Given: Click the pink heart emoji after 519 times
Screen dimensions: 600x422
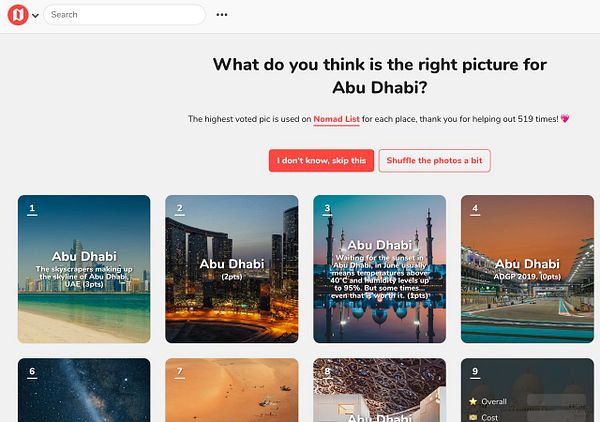Looking at the screenshot, I should pyautogui.click(x=565, y=119).
